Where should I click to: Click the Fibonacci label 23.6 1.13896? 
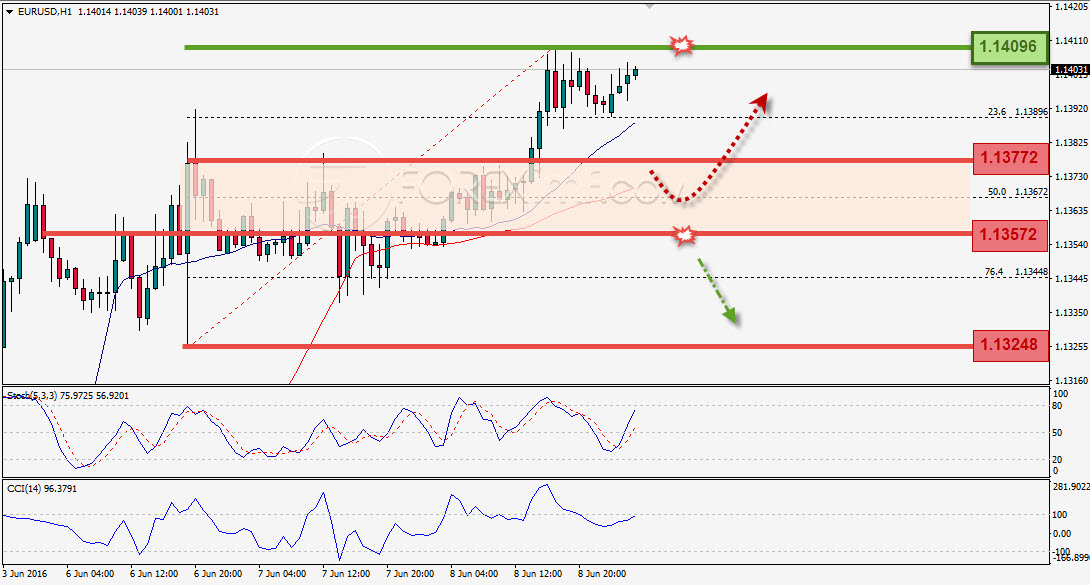pos(1018,112)
